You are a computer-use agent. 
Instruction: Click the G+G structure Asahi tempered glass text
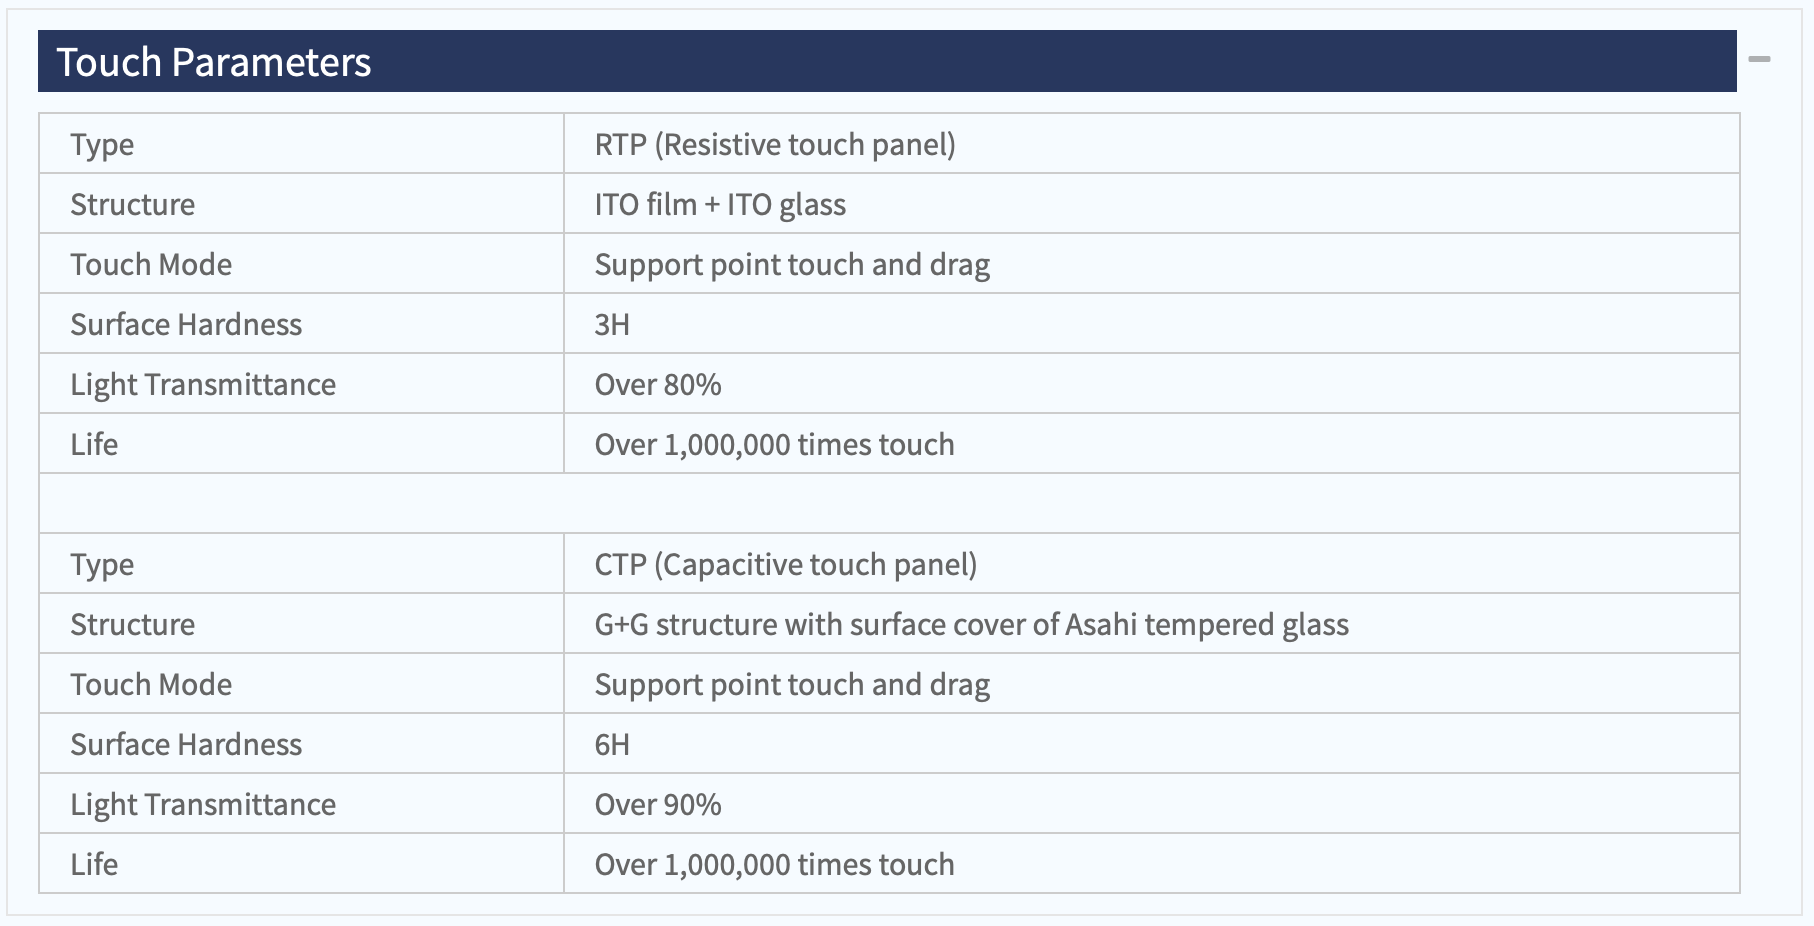pos(972,624)
